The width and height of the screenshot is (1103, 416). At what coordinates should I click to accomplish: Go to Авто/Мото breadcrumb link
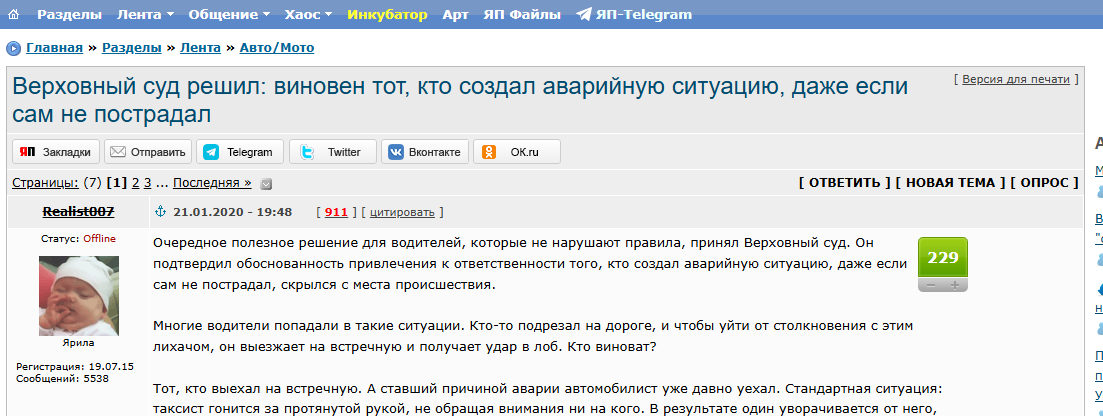(x=276, y=48)
